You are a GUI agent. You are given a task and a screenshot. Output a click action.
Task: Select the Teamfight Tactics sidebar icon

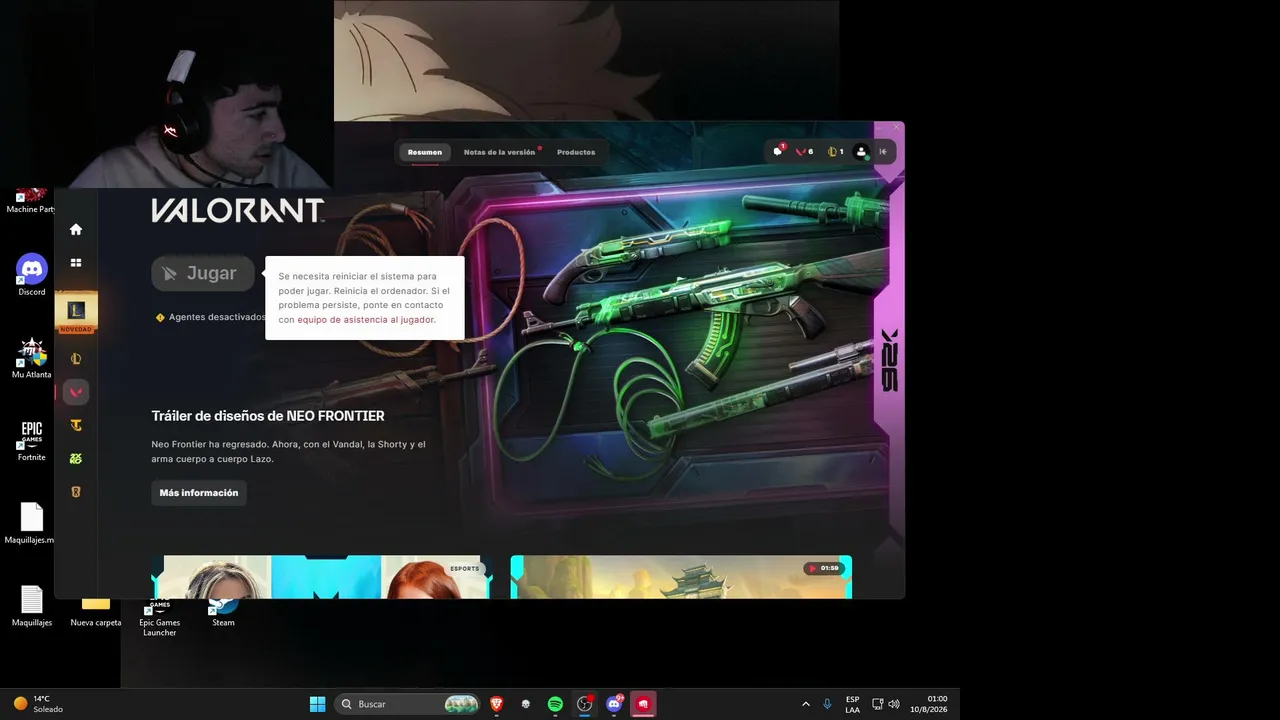coord(76,425)
